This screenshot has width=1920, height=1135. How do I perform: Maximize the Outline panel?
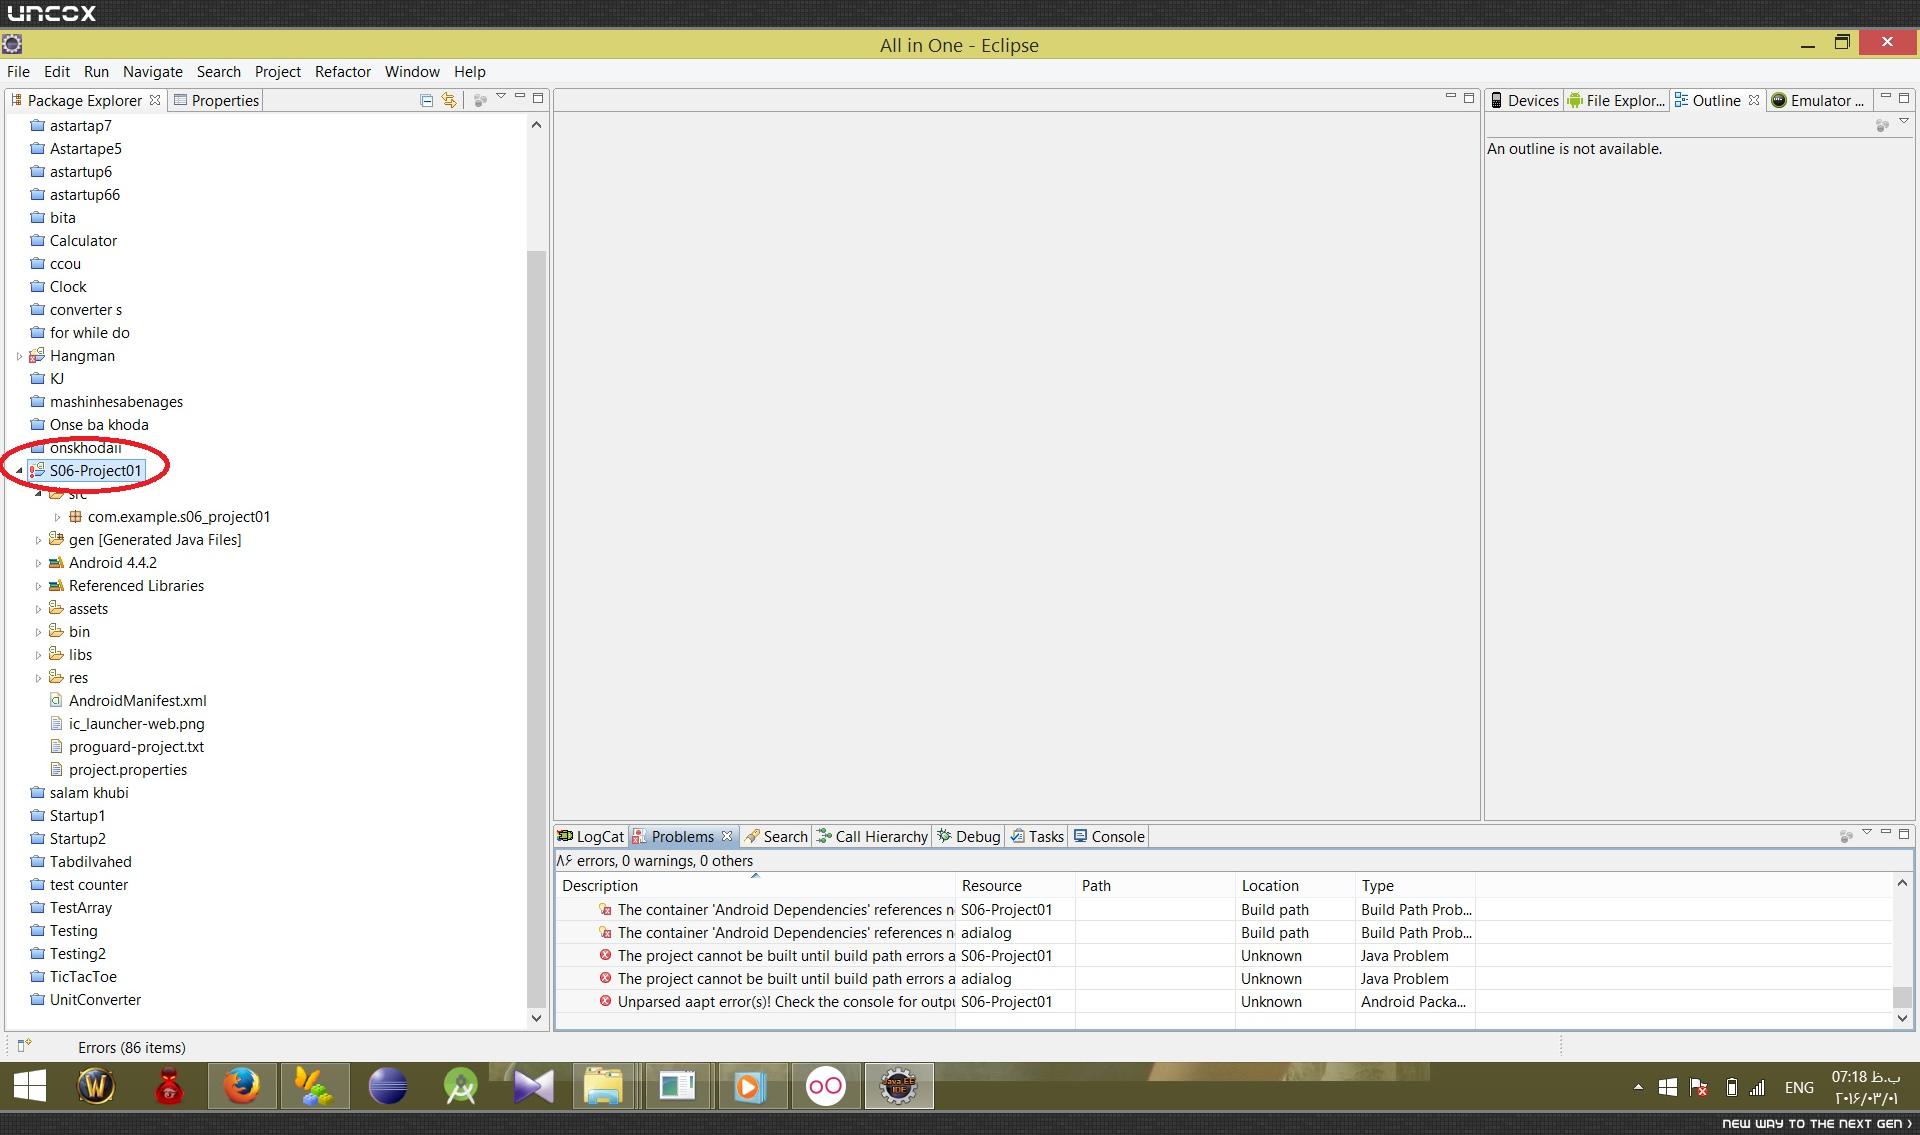[x=1904, y=98]
